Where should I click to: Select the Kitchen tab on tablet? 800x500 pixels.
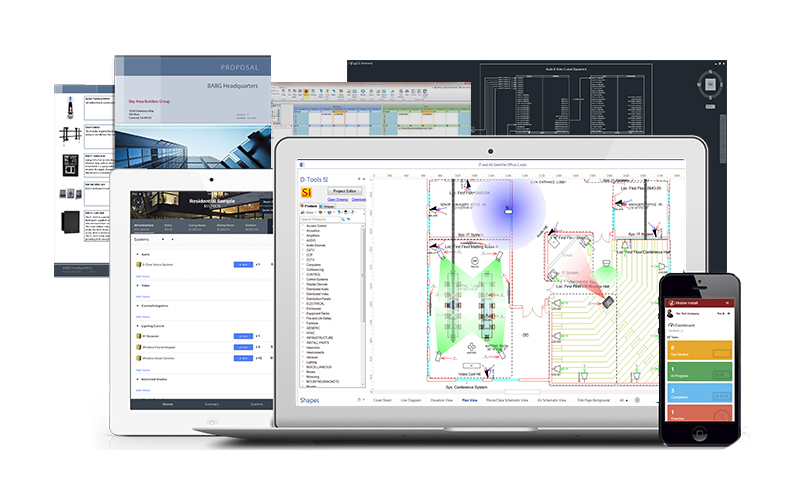[x=251, y=227]
